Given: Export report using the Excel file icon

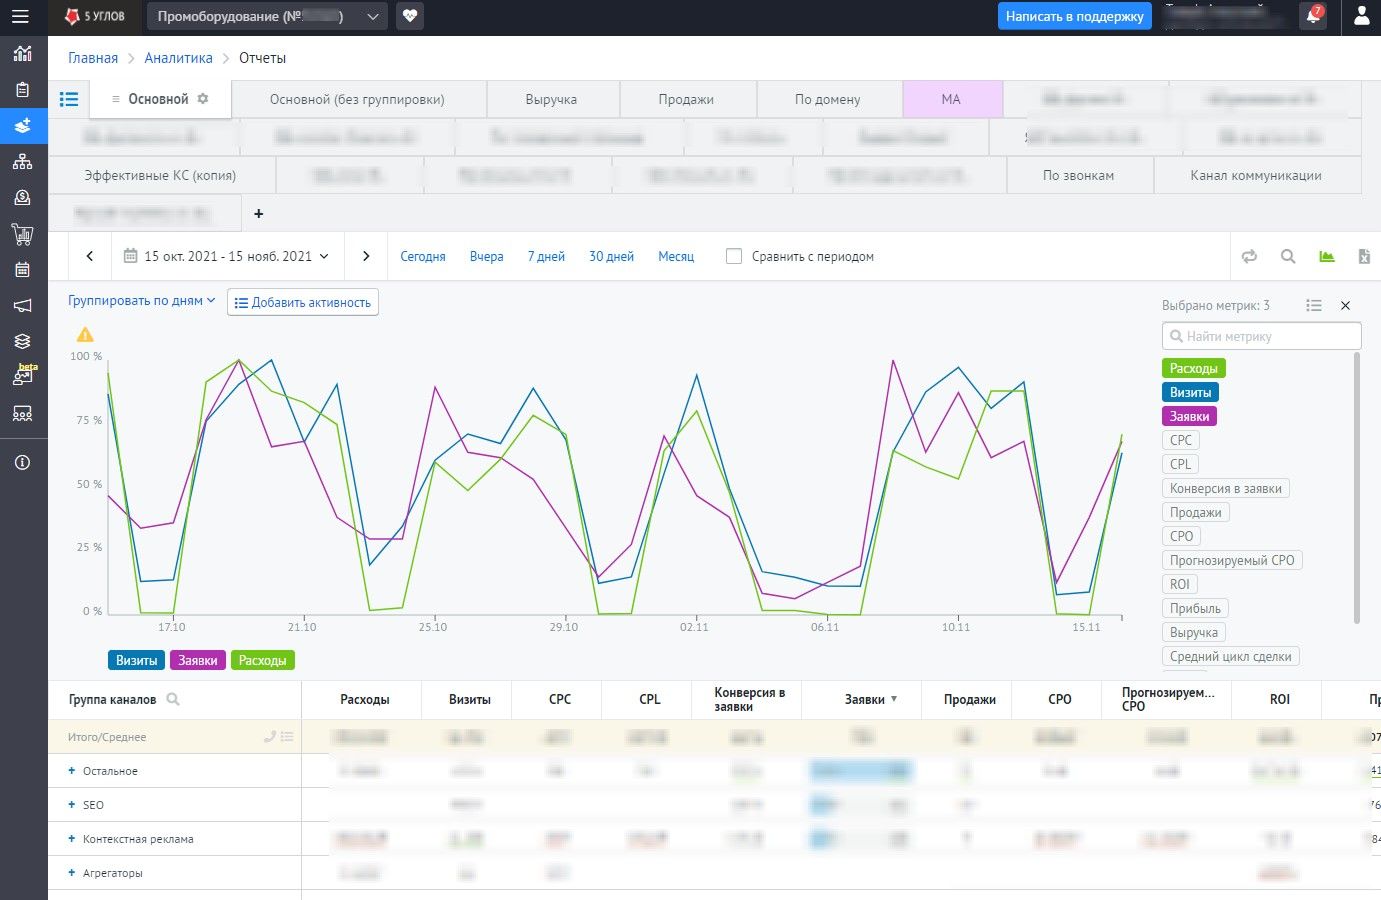Looking at the screenshot, I should coord(1364,257).
